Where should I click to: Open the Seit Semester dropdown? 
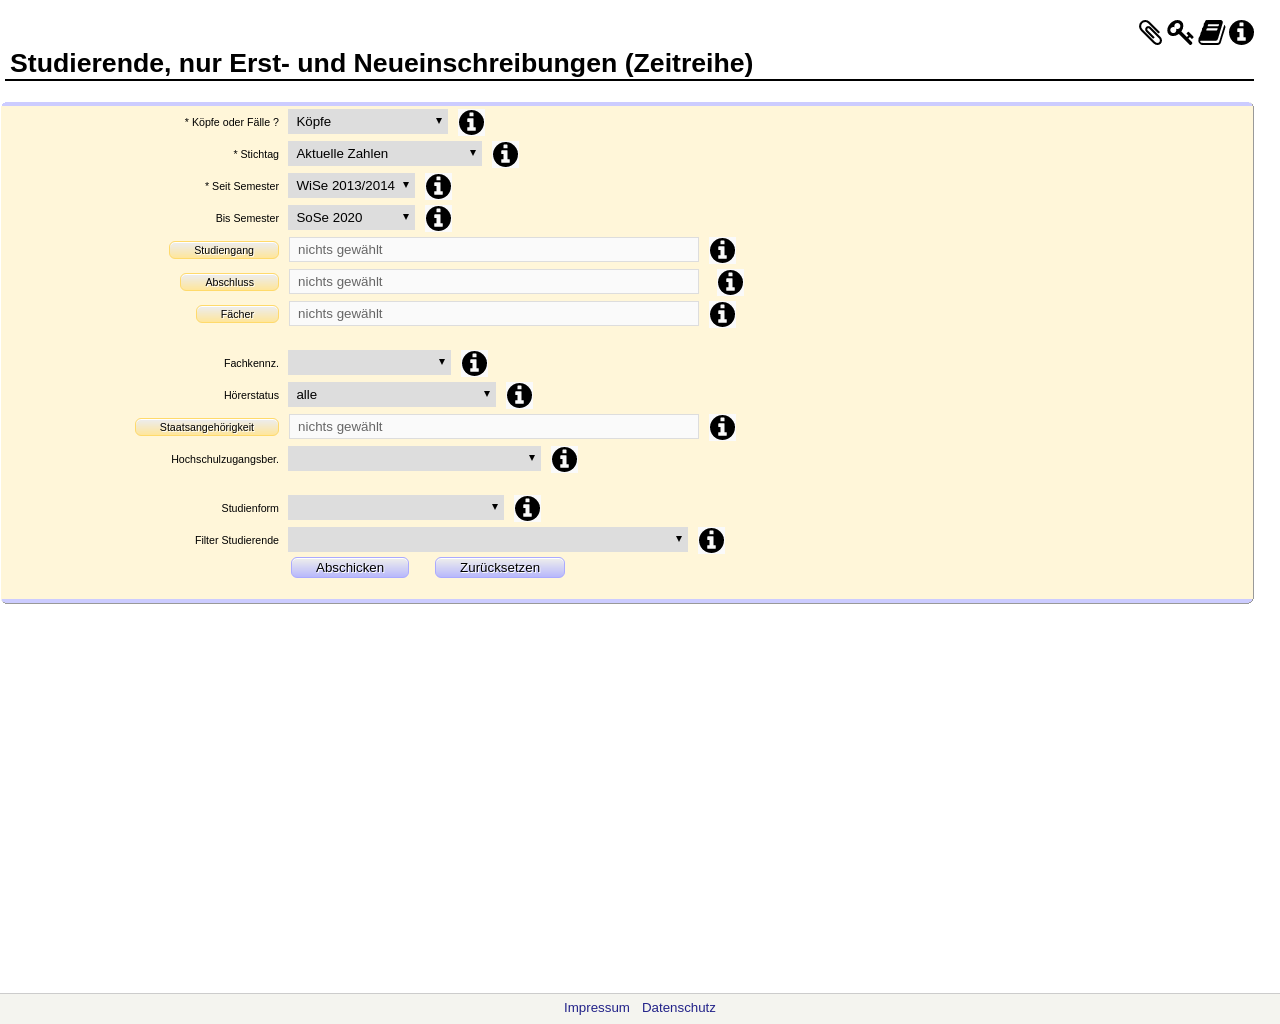[x=351, y=186]
